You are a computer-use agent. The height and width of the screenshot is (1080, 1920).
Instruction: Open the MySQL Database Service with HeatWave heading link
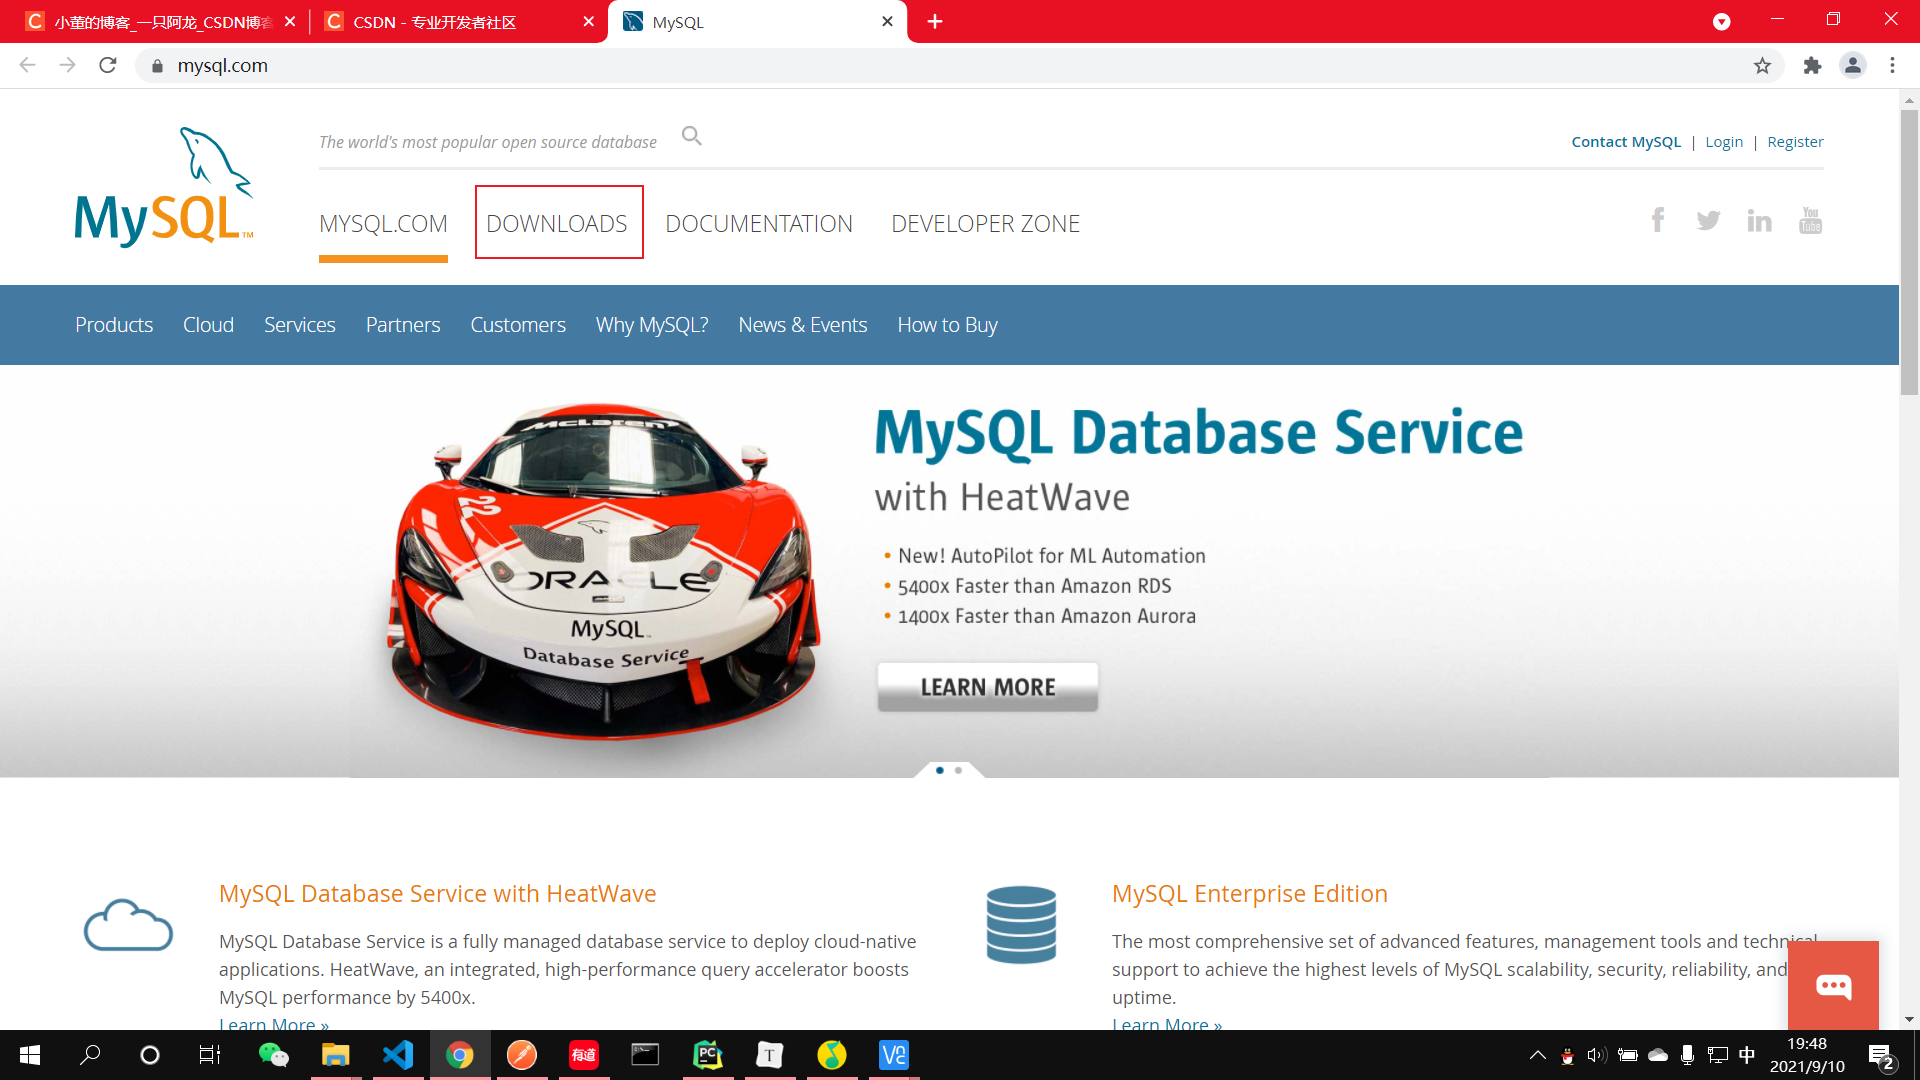pos(438,894)
